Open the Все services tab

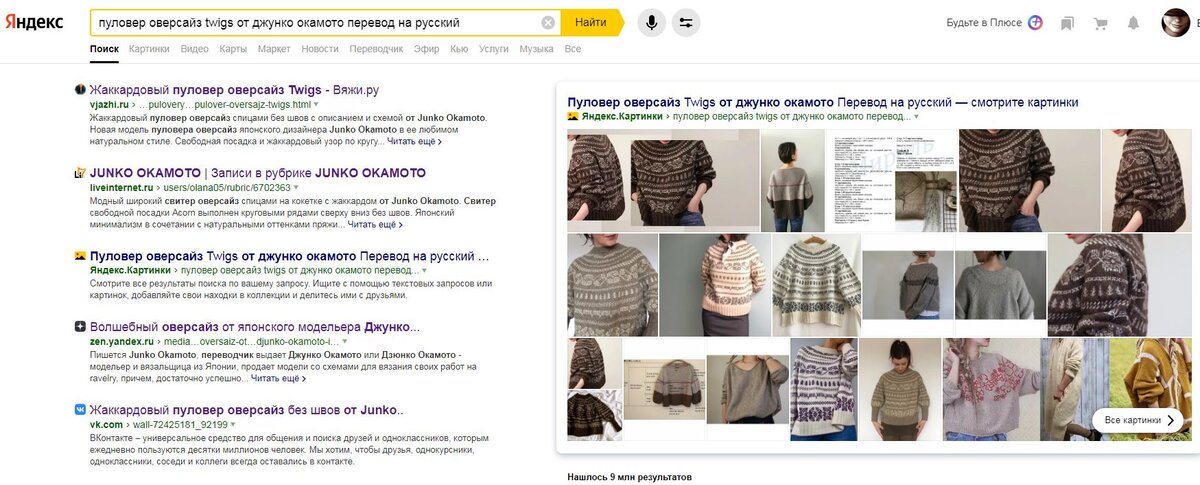click(572, 48)
